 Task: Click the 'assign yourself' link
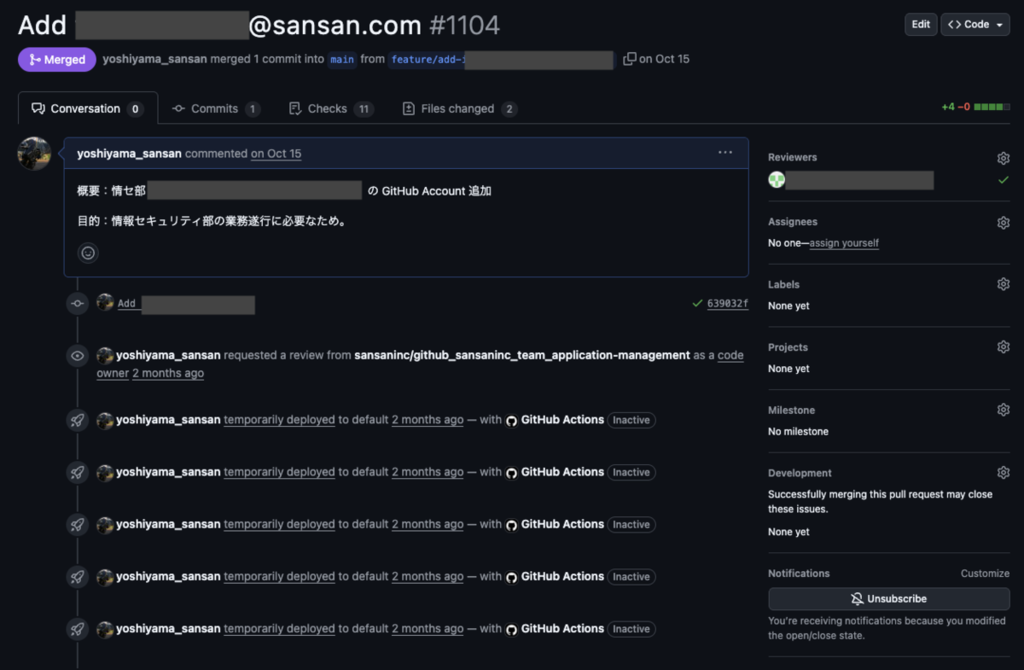(x=844, y=243)
